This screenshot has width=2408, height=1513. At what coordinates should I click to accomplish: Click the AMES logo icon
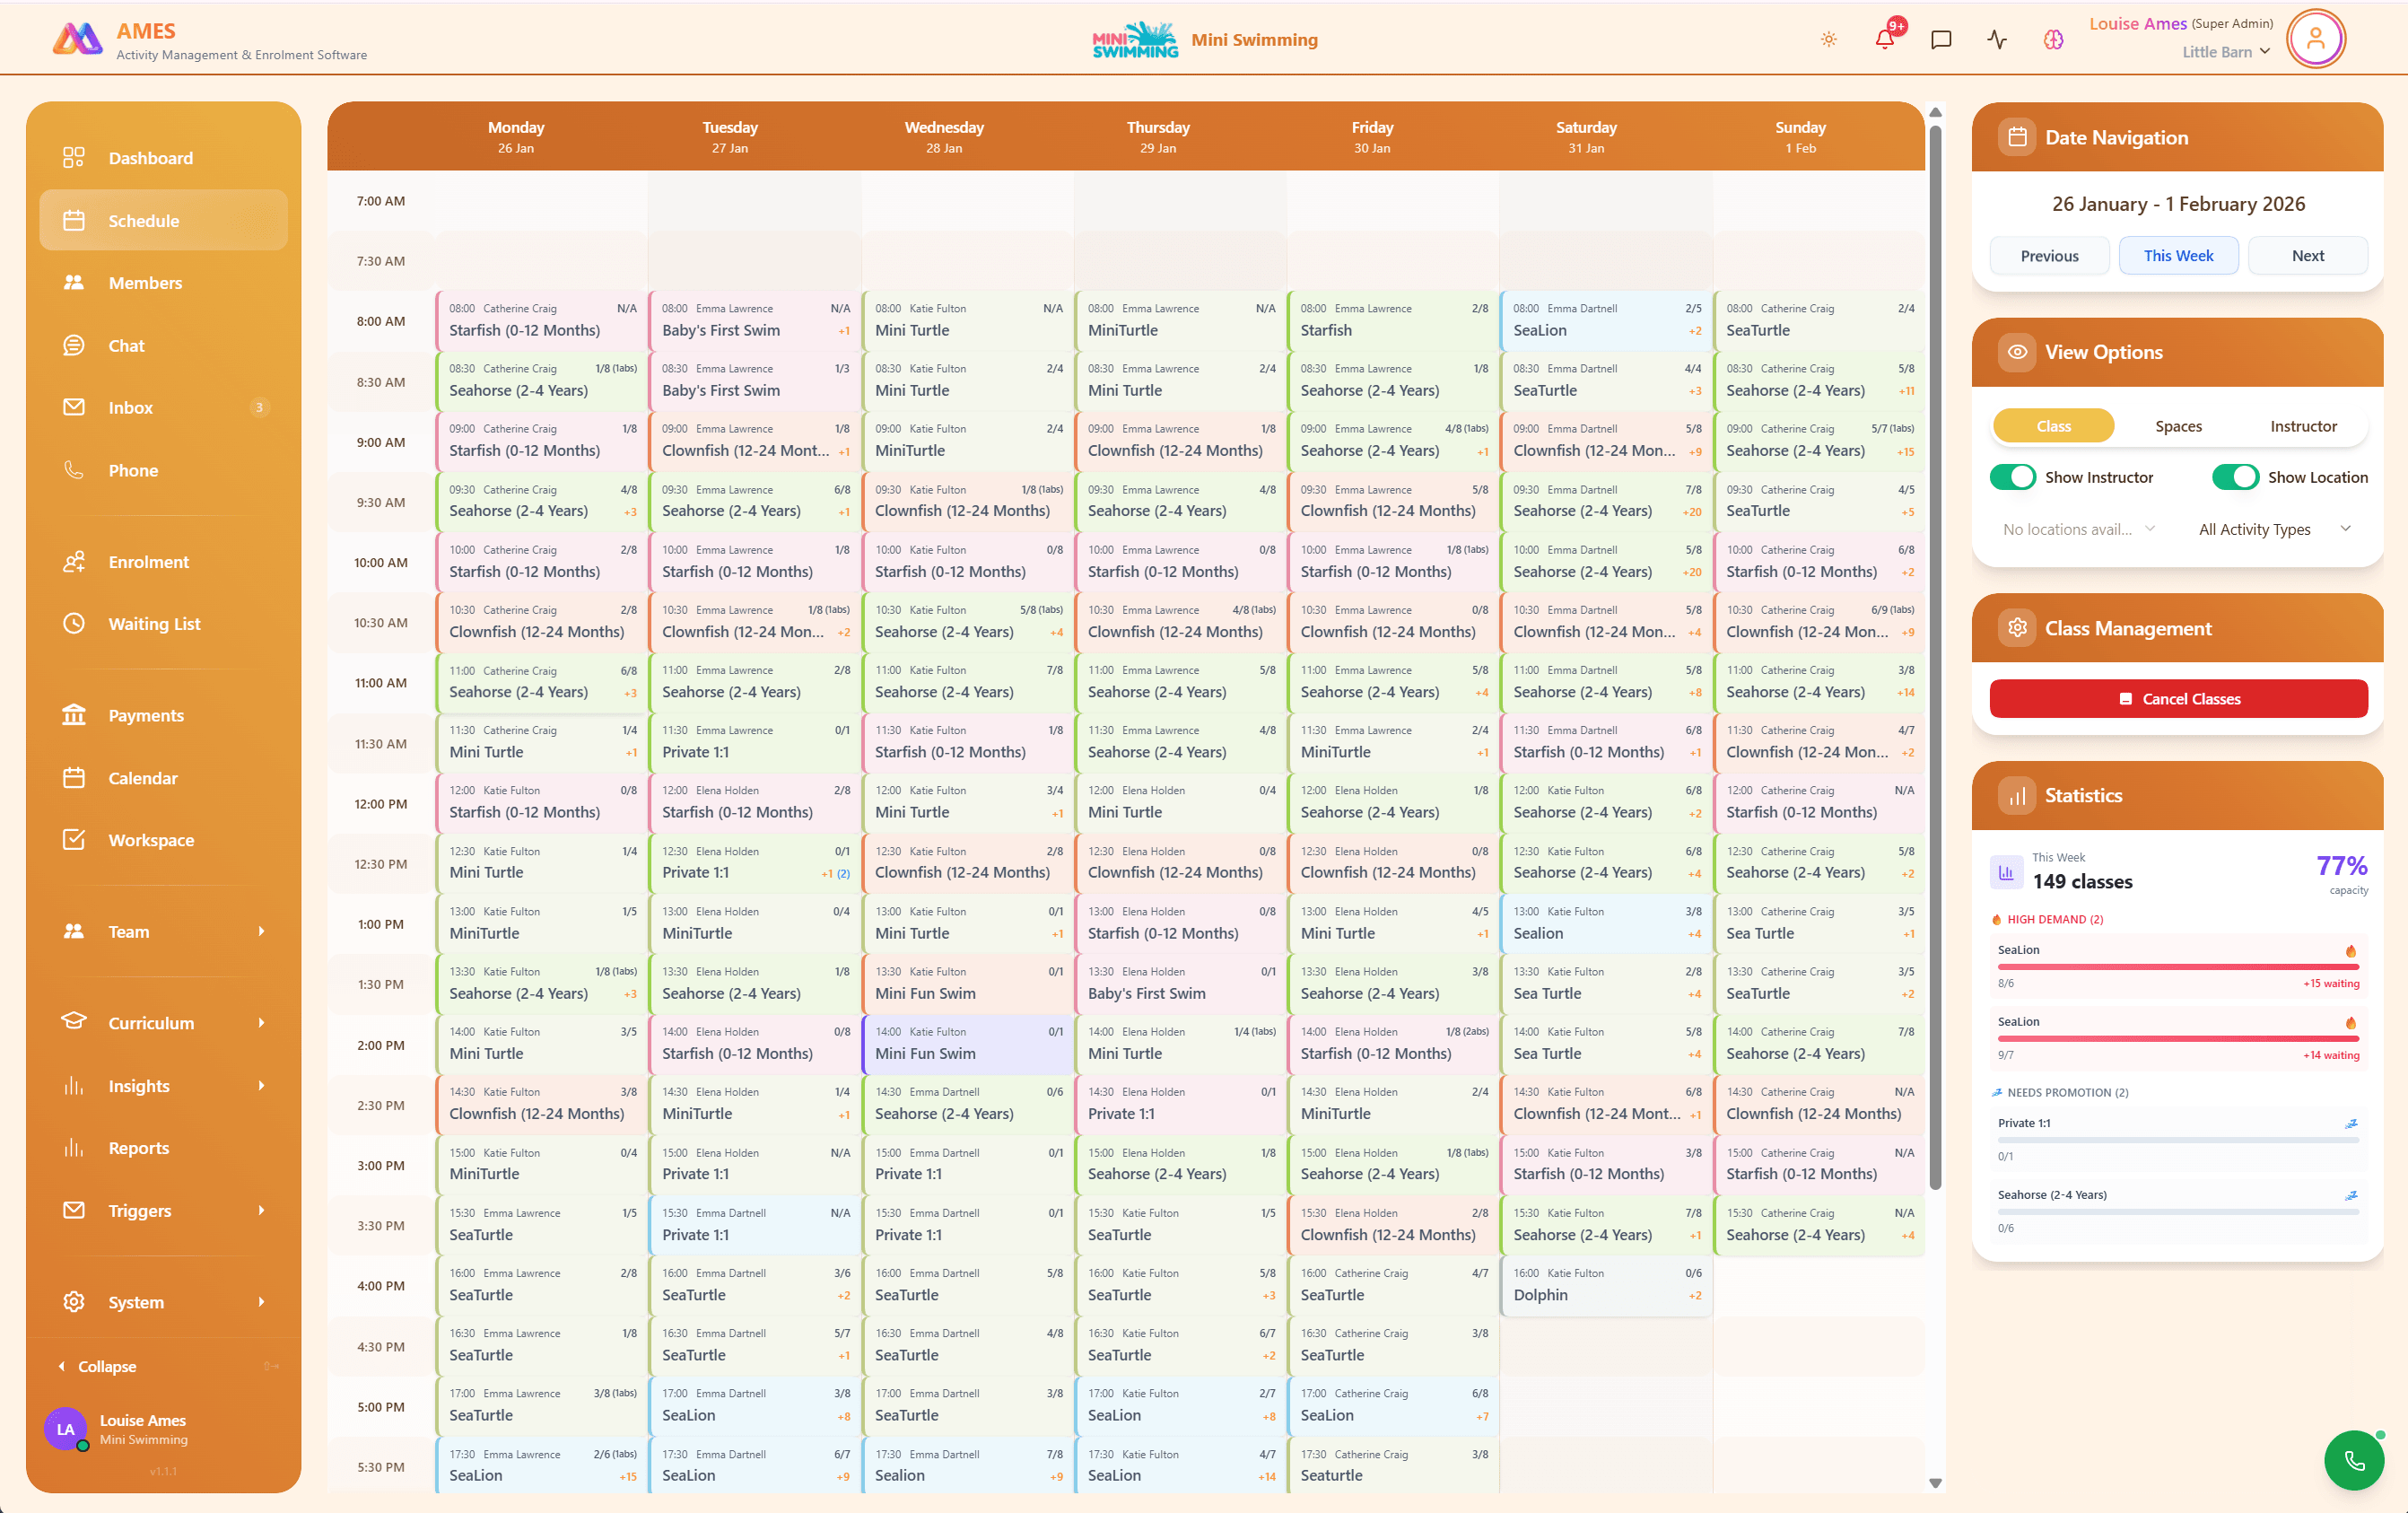tap(77, 40)
